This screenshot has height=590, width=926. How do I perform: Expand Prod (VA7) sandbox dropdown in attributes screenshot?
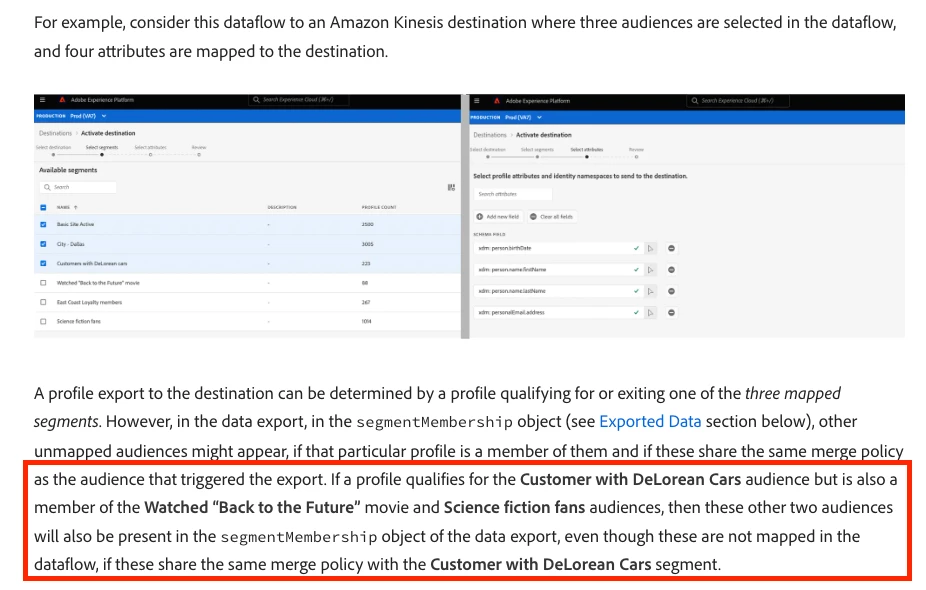coord(523,118)
